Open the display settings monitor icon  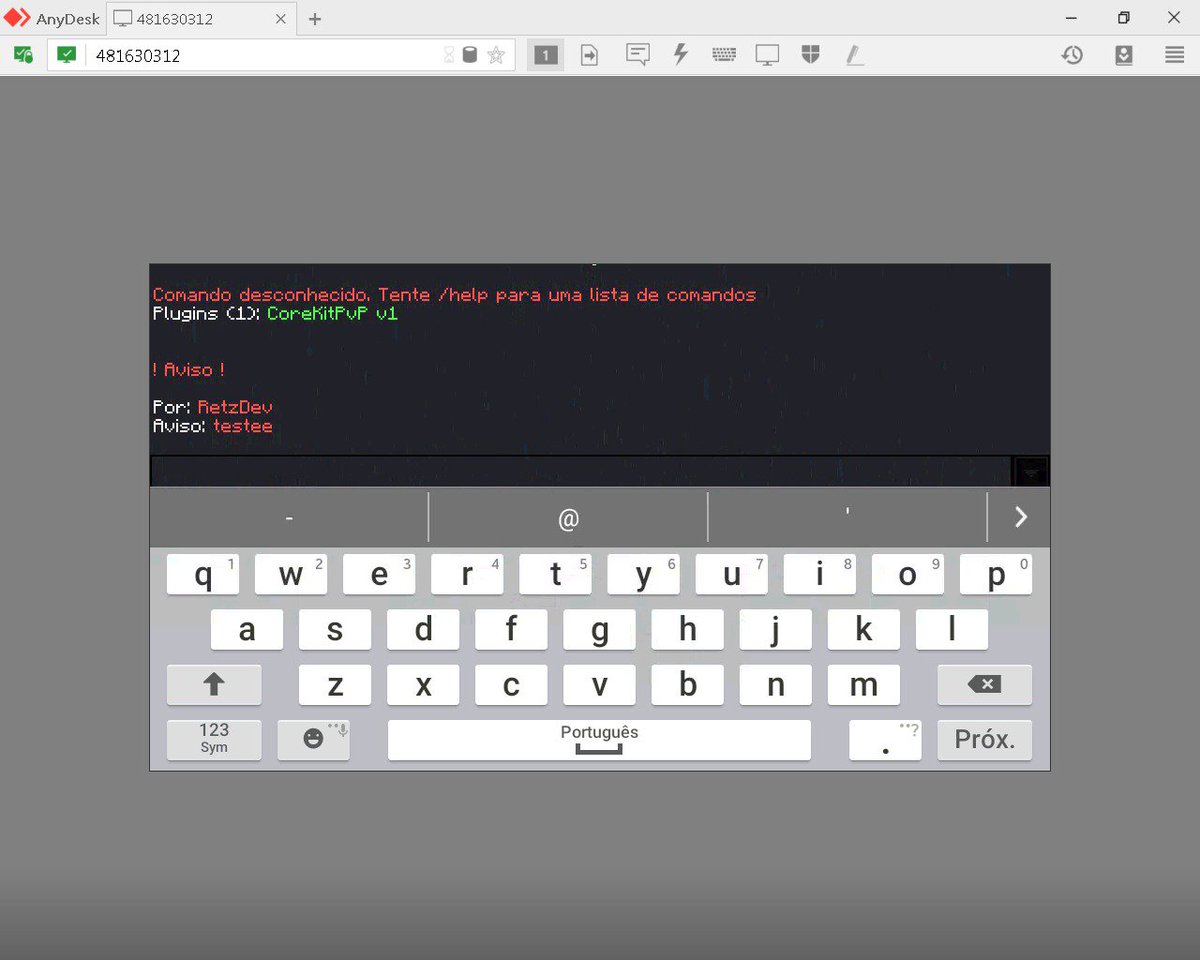click(767, 55)
